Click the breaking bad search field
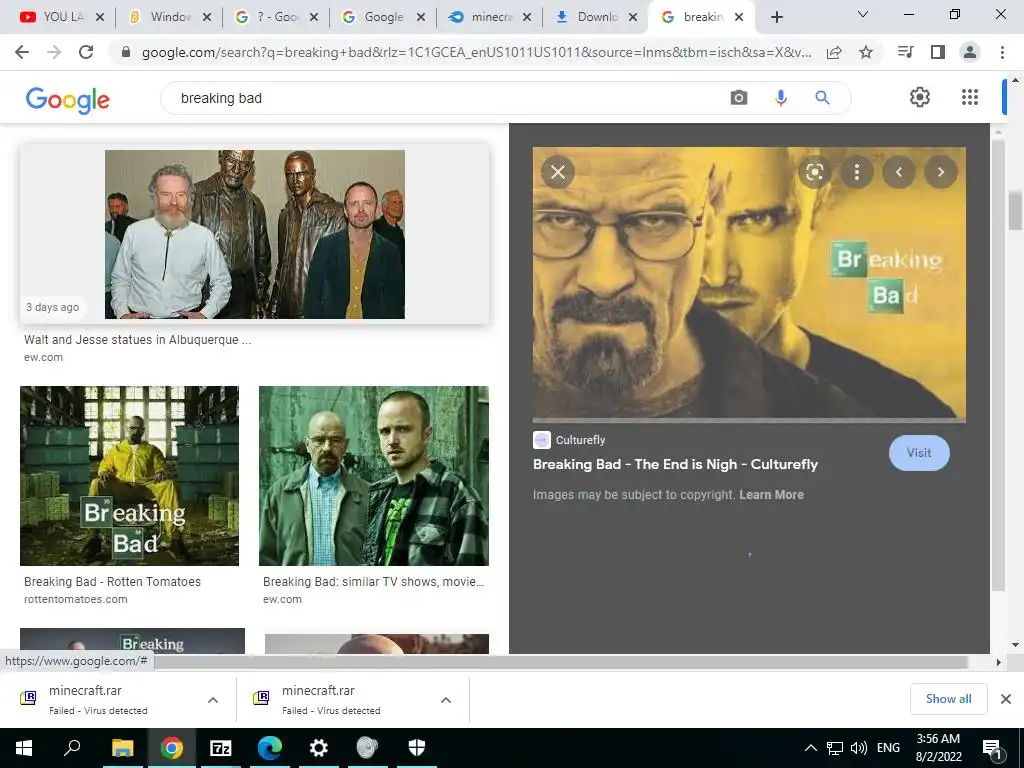The height and width of the screenshot is (768, 1024). (x=444, y=98)
